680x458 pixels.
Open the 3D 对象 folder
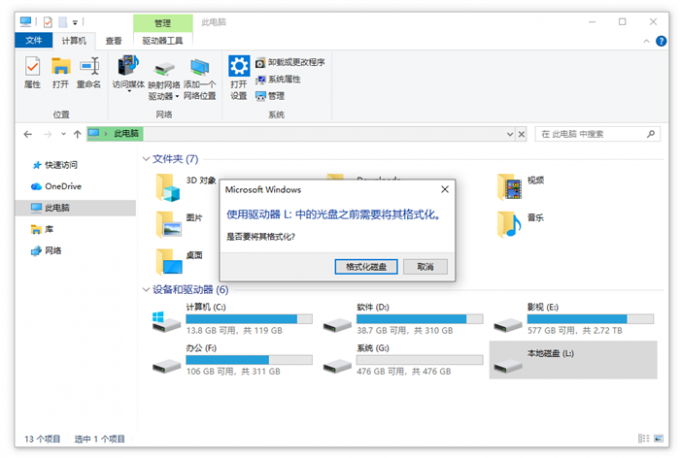pyautogui.click(x=185, y=187)
